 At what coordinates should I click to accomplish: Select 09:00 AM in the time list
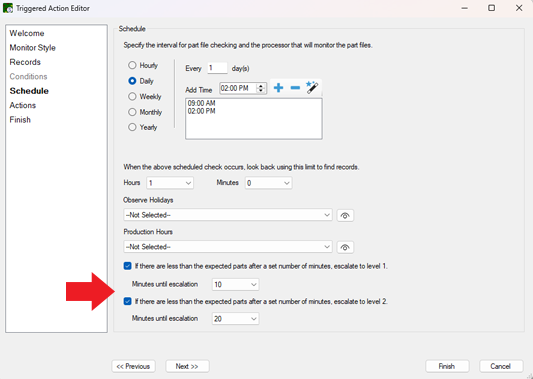coord(202,103)
